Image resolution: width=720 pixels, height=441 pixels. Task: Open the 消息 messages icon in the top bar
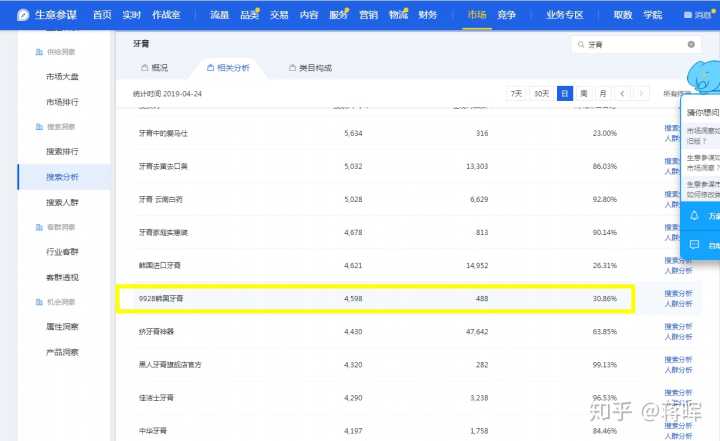(x=699, y=15)
